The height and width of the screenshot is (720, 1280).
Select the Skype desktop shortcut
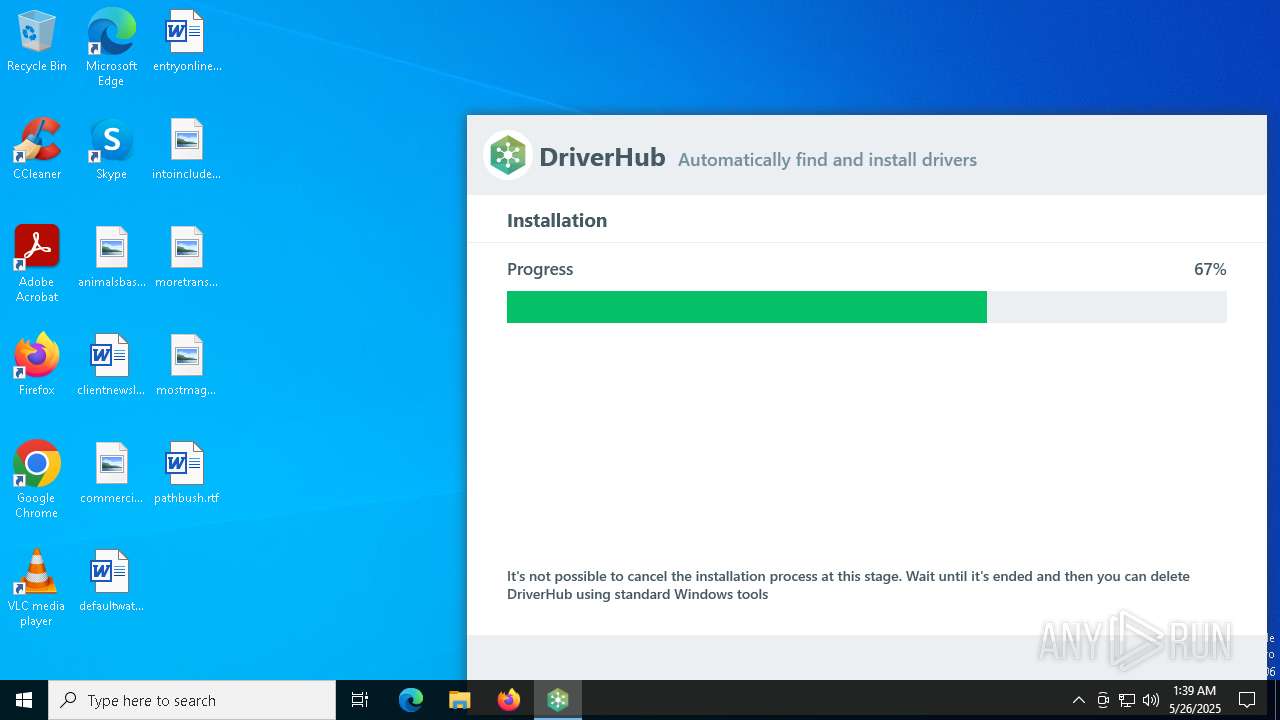coord(111,150)
